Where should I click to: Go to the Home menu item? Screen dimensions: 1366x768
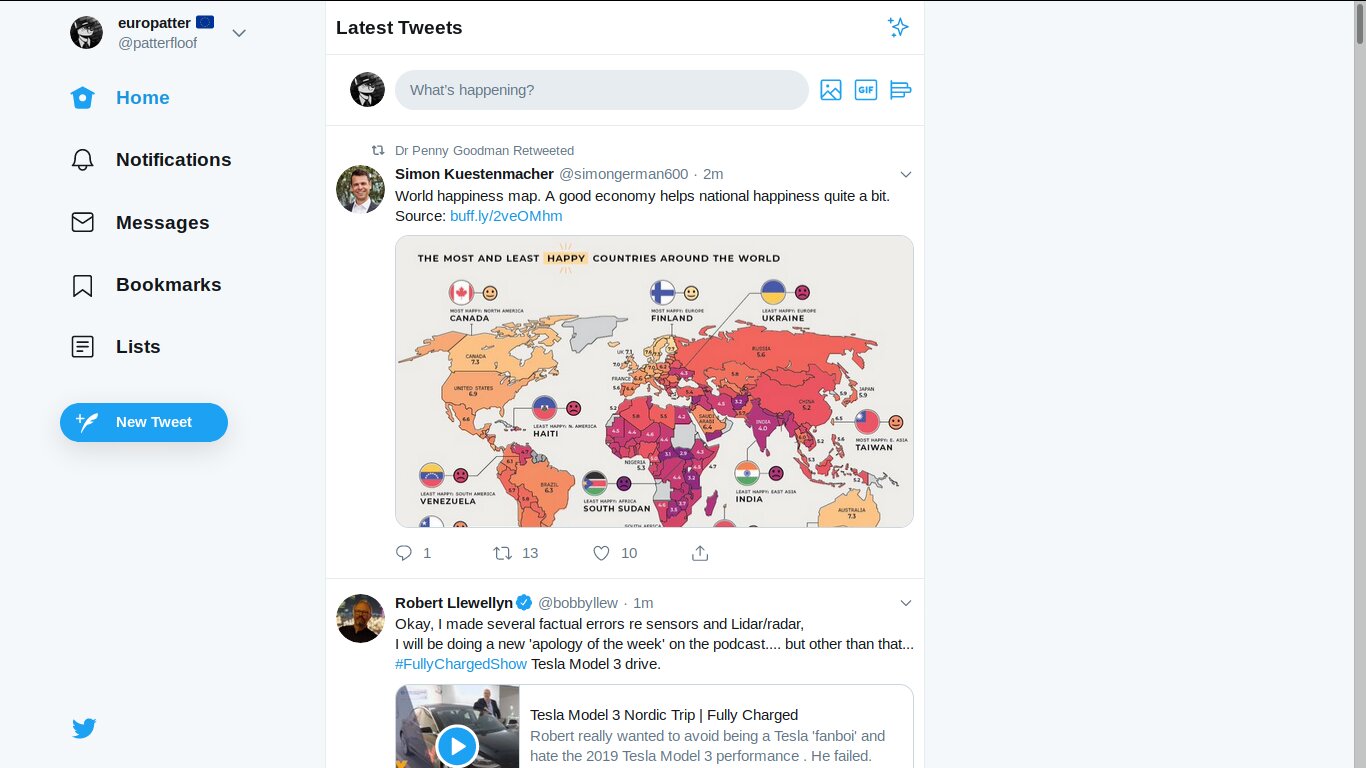tap(142, 98)
